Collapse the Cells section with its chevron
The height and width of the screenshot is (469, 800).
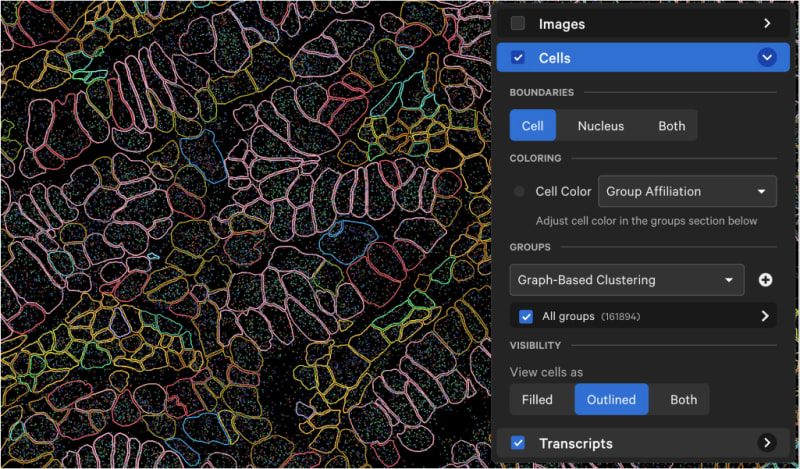[767, 58]
